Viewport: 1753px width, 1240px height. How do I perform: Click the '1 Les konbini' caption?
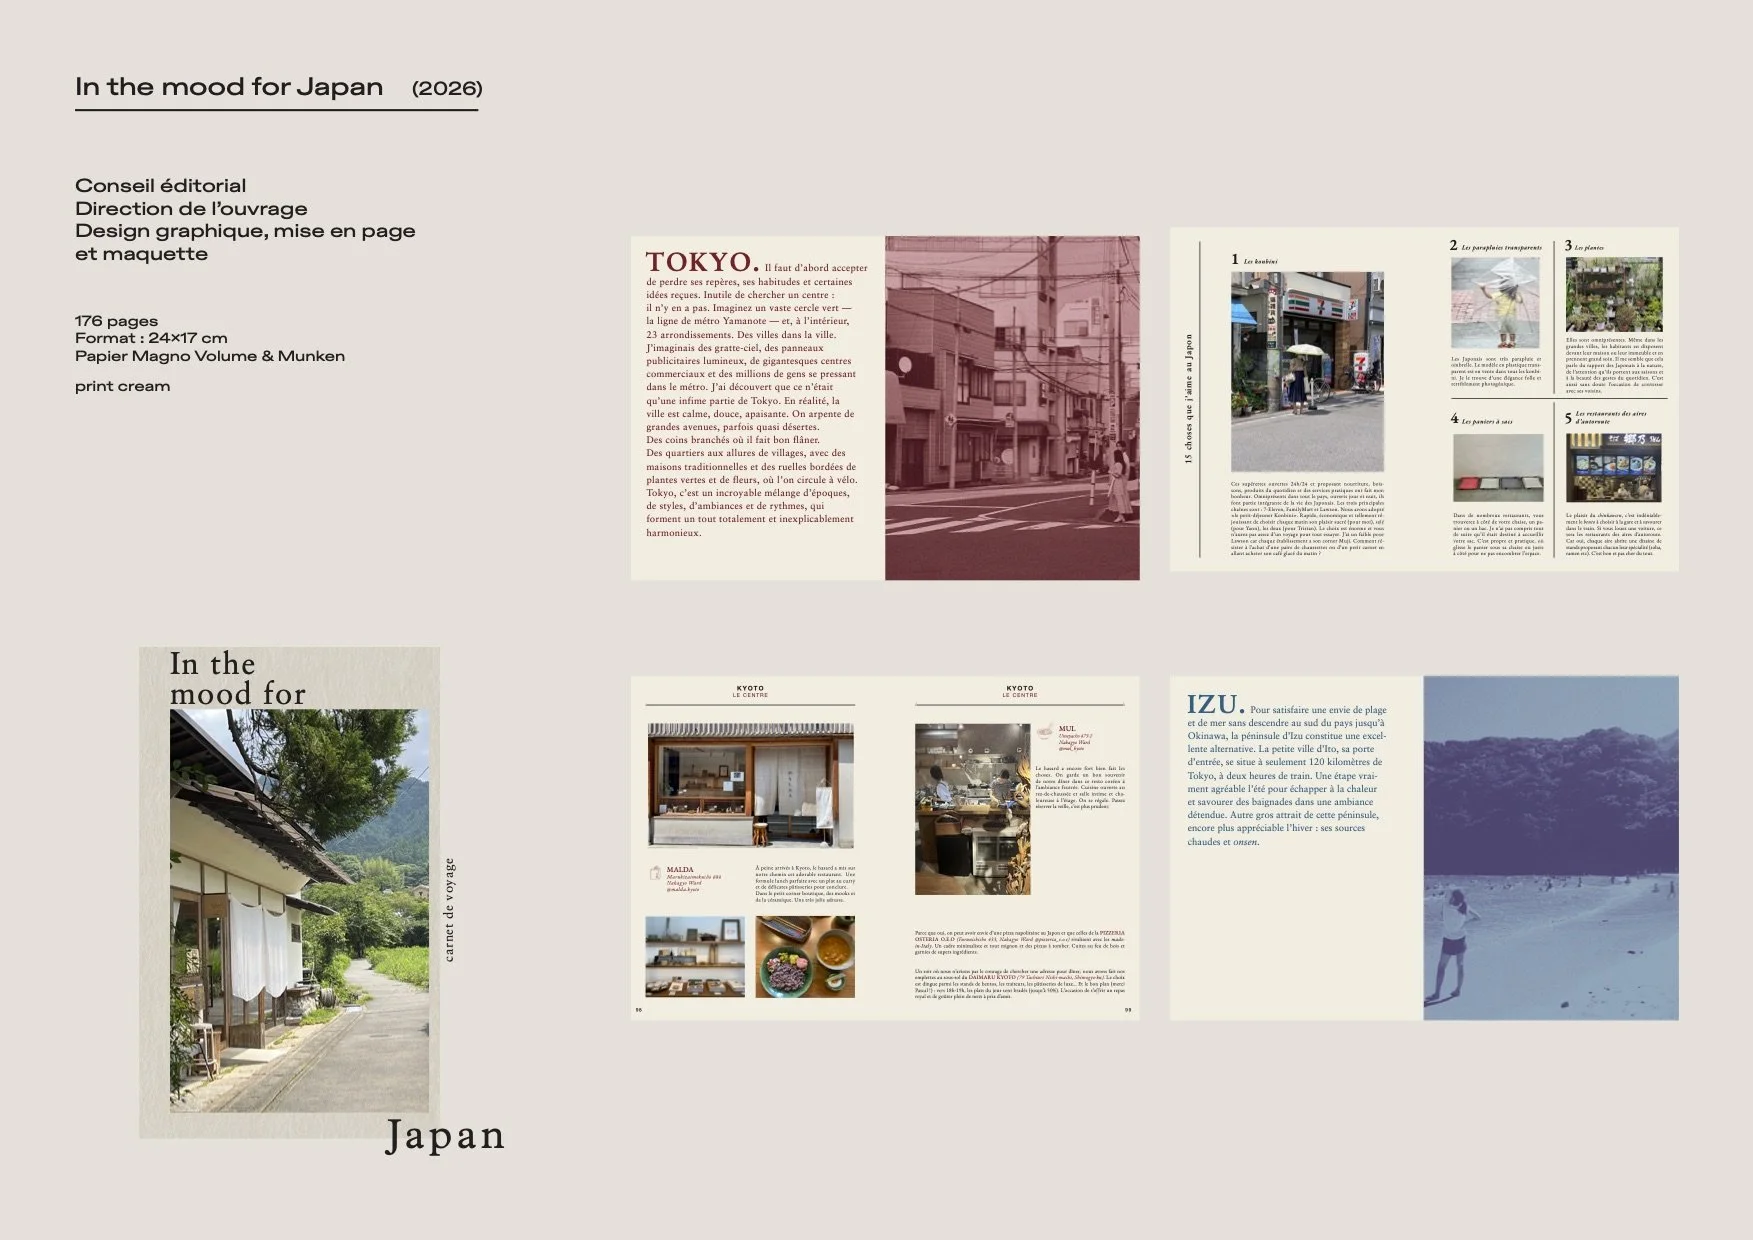[1254, 260]
